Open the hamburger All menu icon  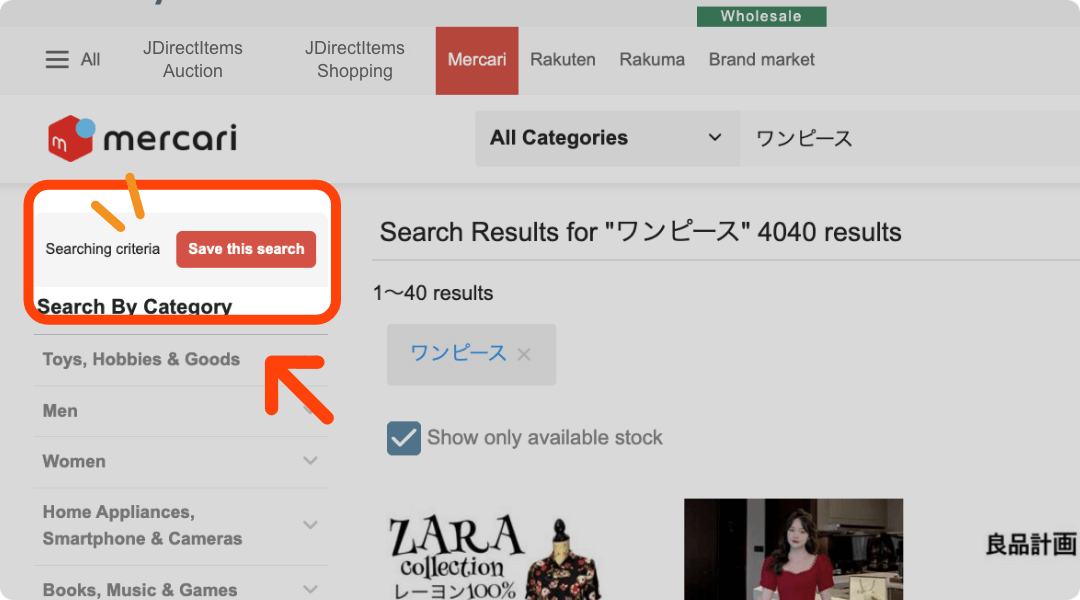57,60
